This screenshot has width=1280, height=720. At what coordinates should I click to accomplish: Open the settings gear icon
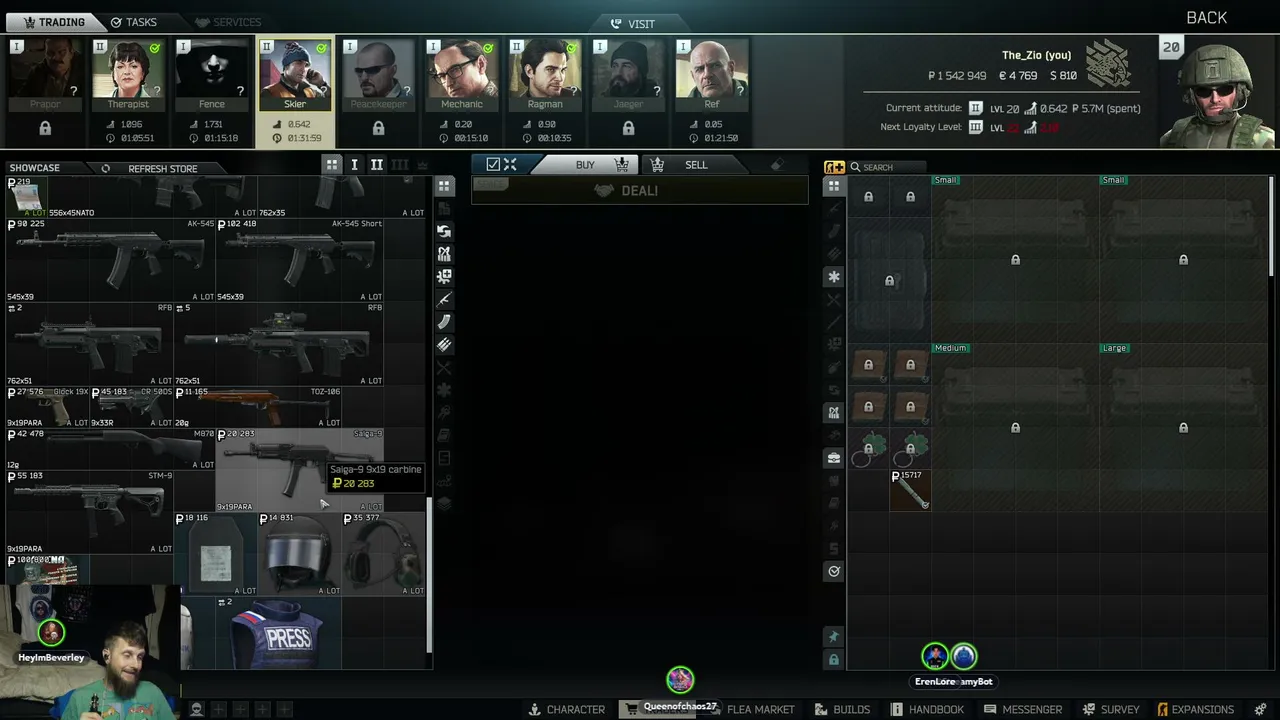1260,709
